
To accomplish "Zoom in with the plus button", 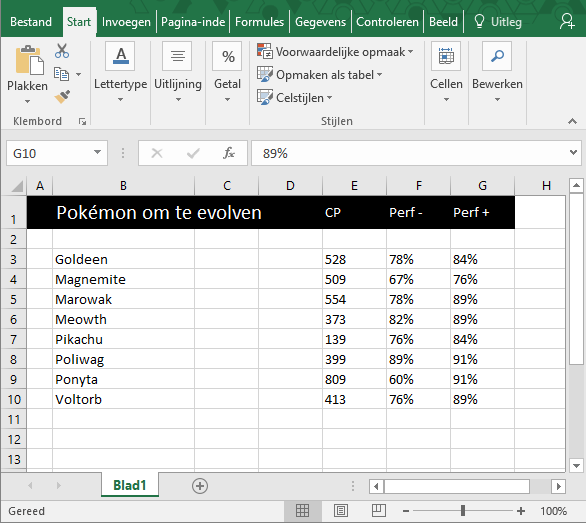I will [x=521, y=511].
